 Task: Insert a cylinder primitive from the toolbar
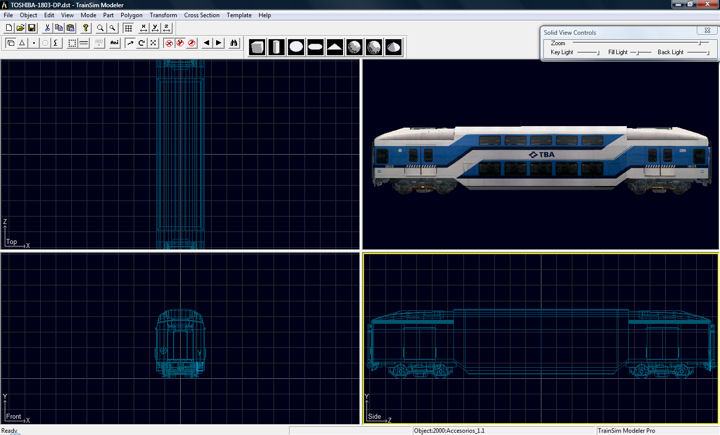(277, 47)
